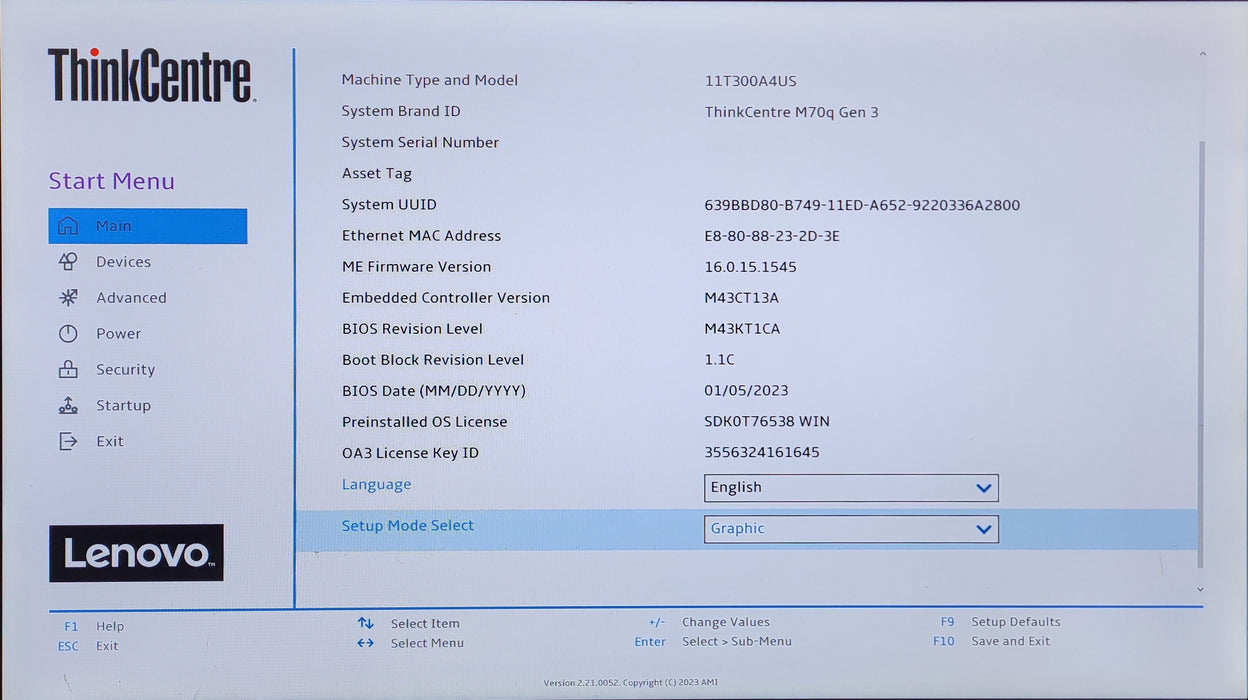Click the Language setting label
Viewport: 1248px width, 700px height.
(x=376, y=485)
